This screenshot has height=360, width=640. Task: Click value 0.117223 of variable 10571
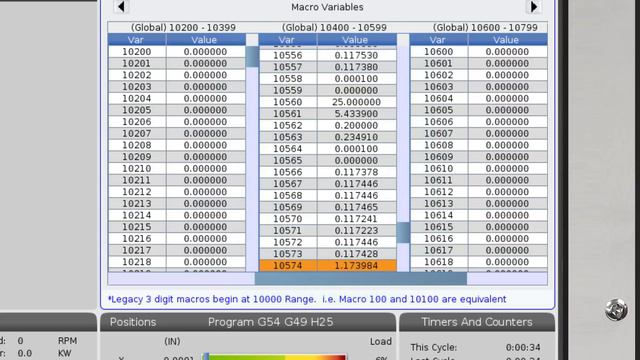356,231
